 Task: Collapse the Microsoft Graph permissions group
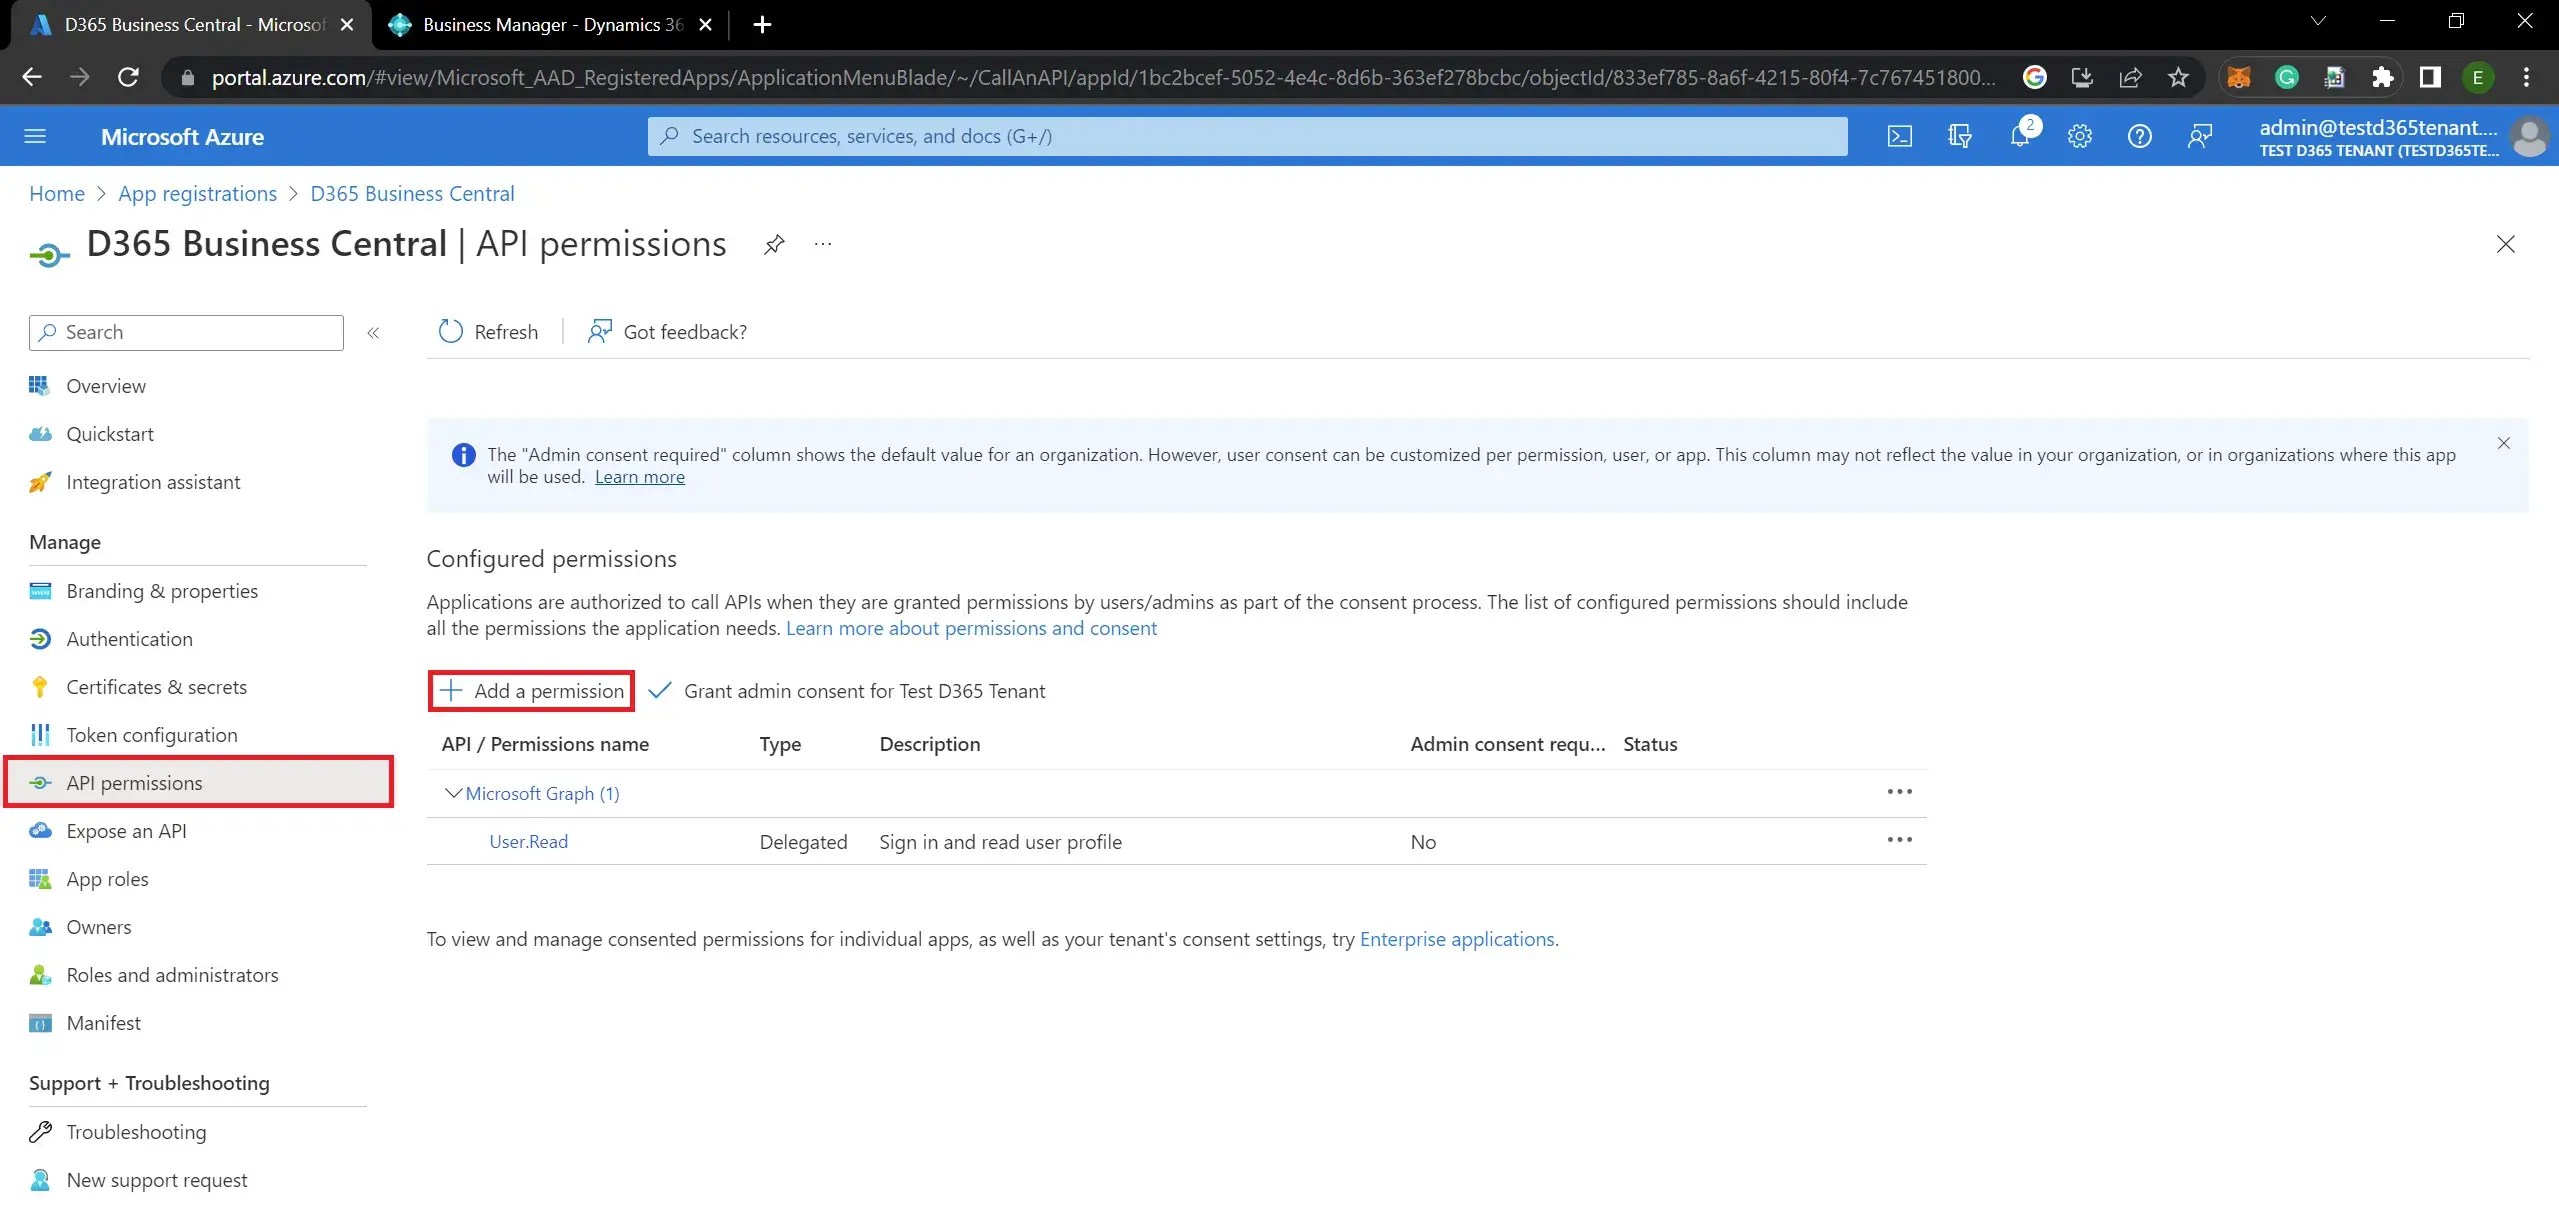pyautogui.click(x=453, y=793)
